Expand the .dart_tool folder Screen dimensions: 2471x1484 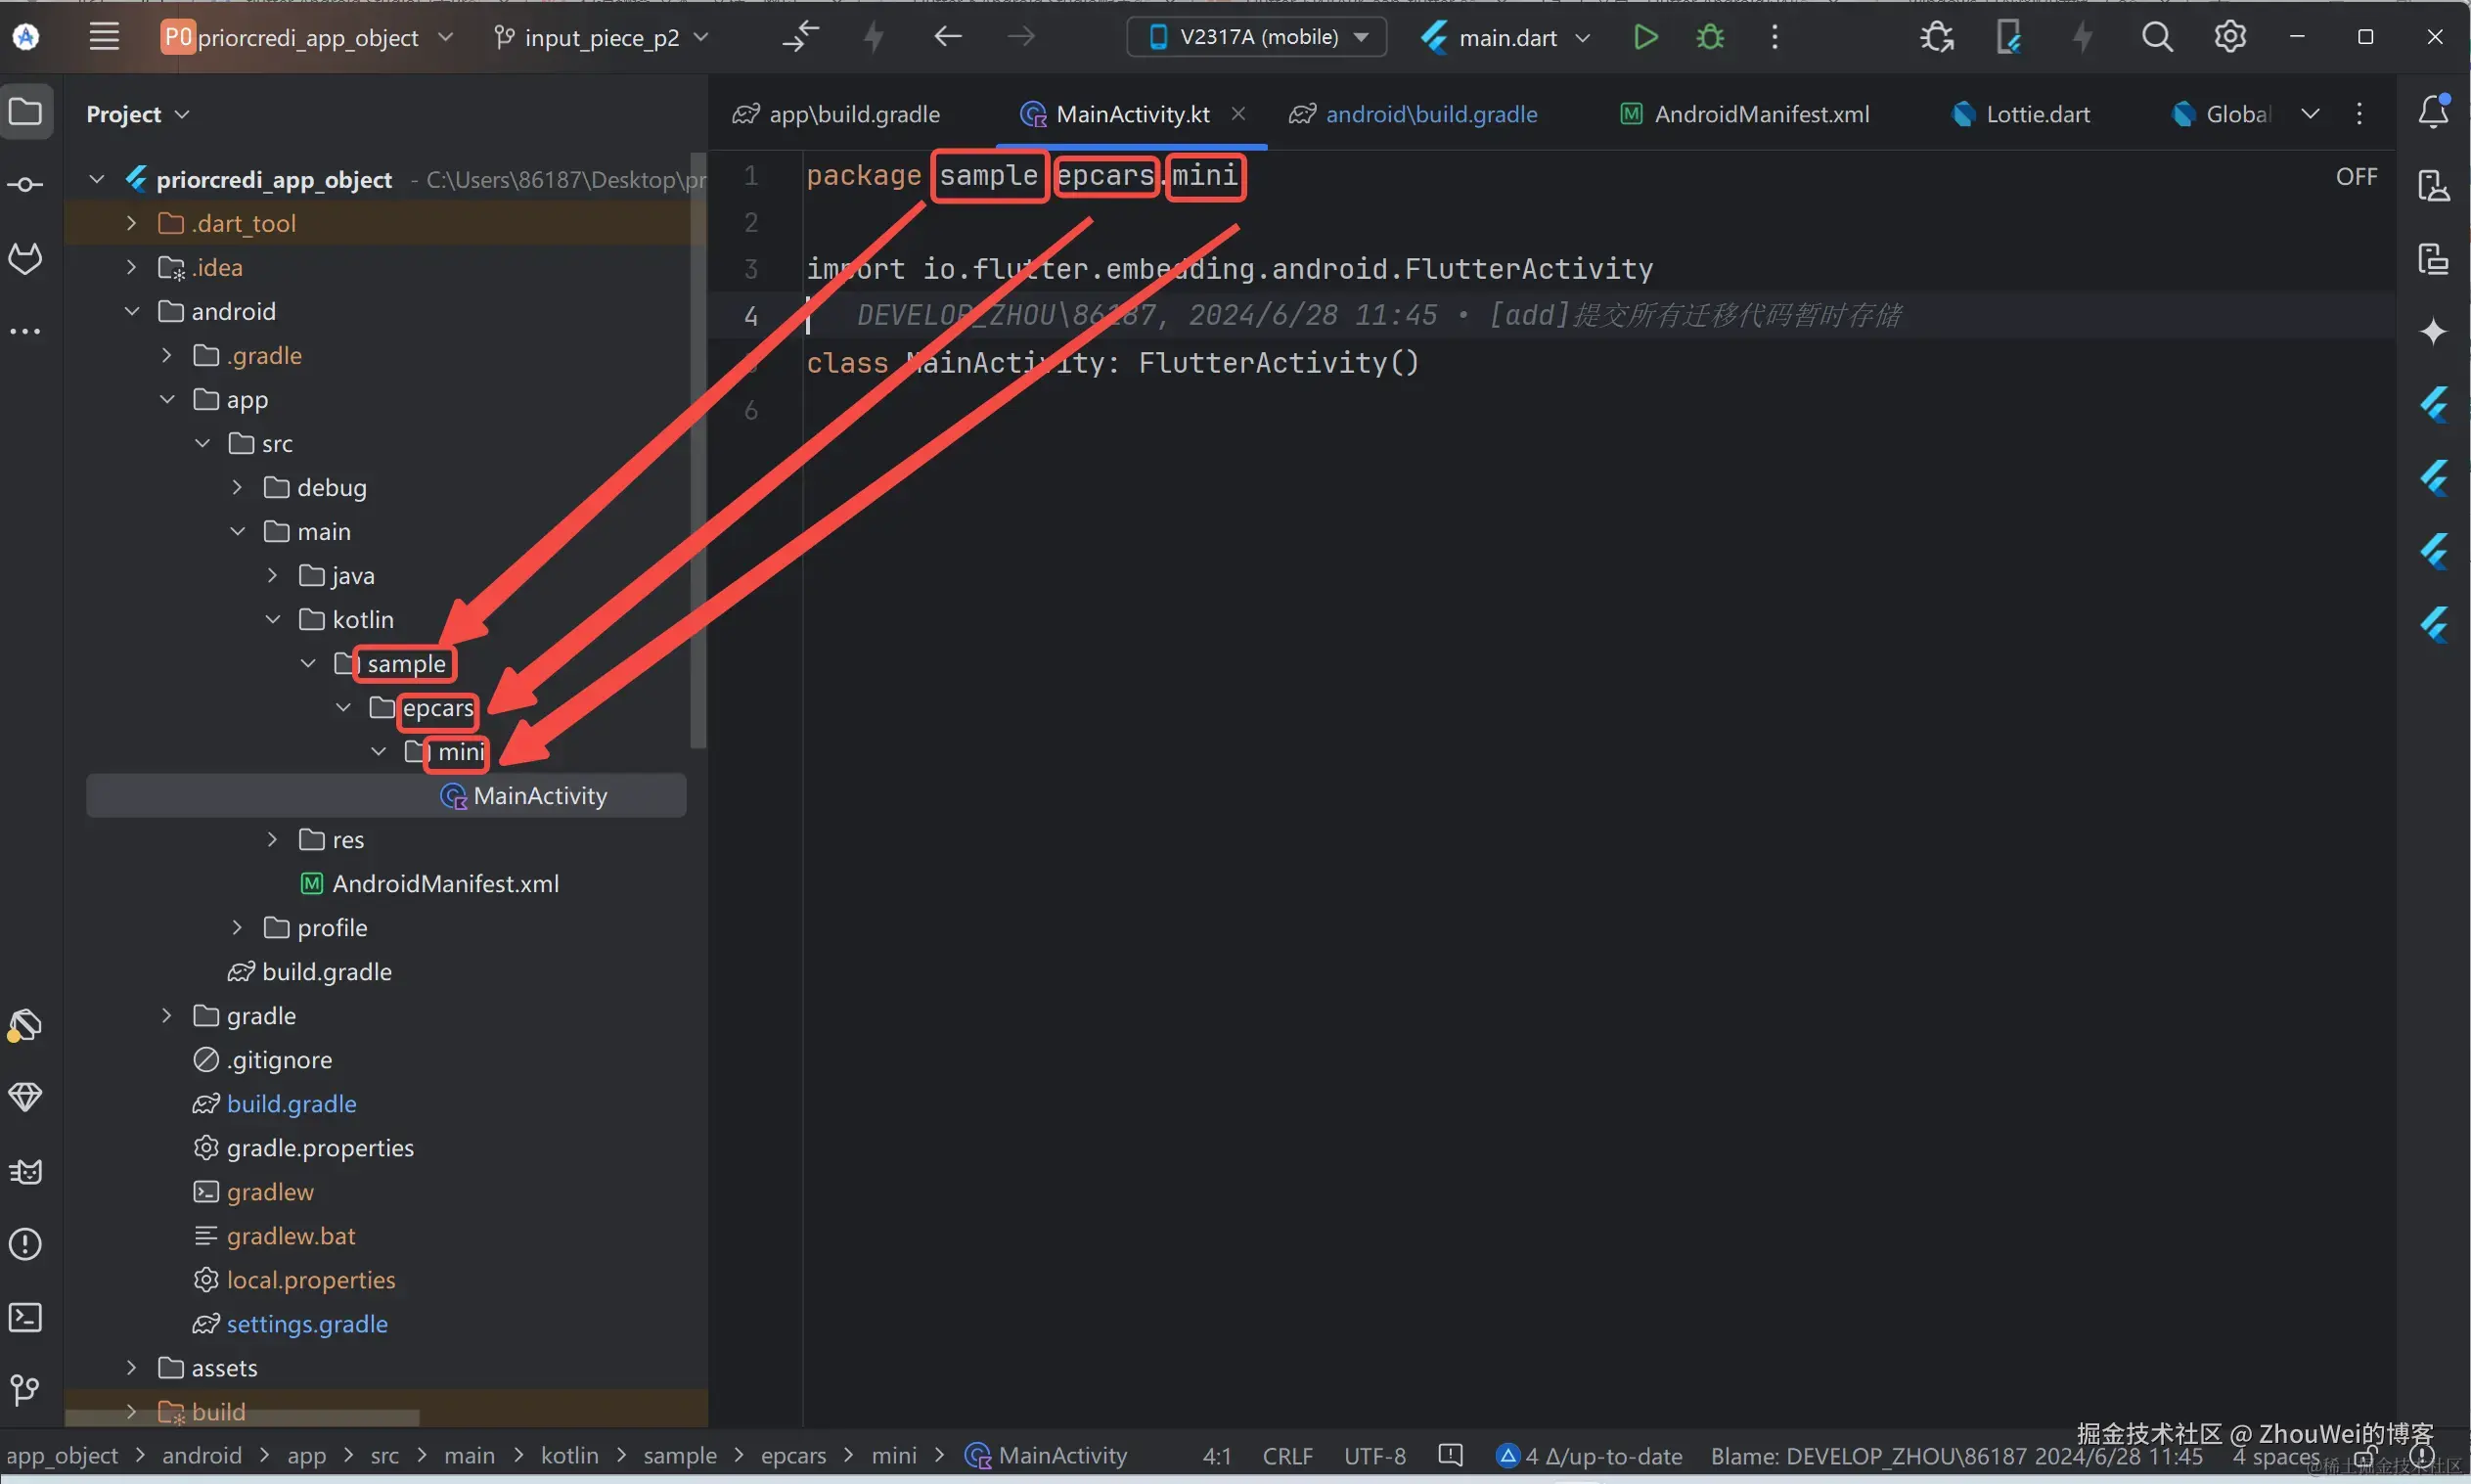click(x=131, y=223)
